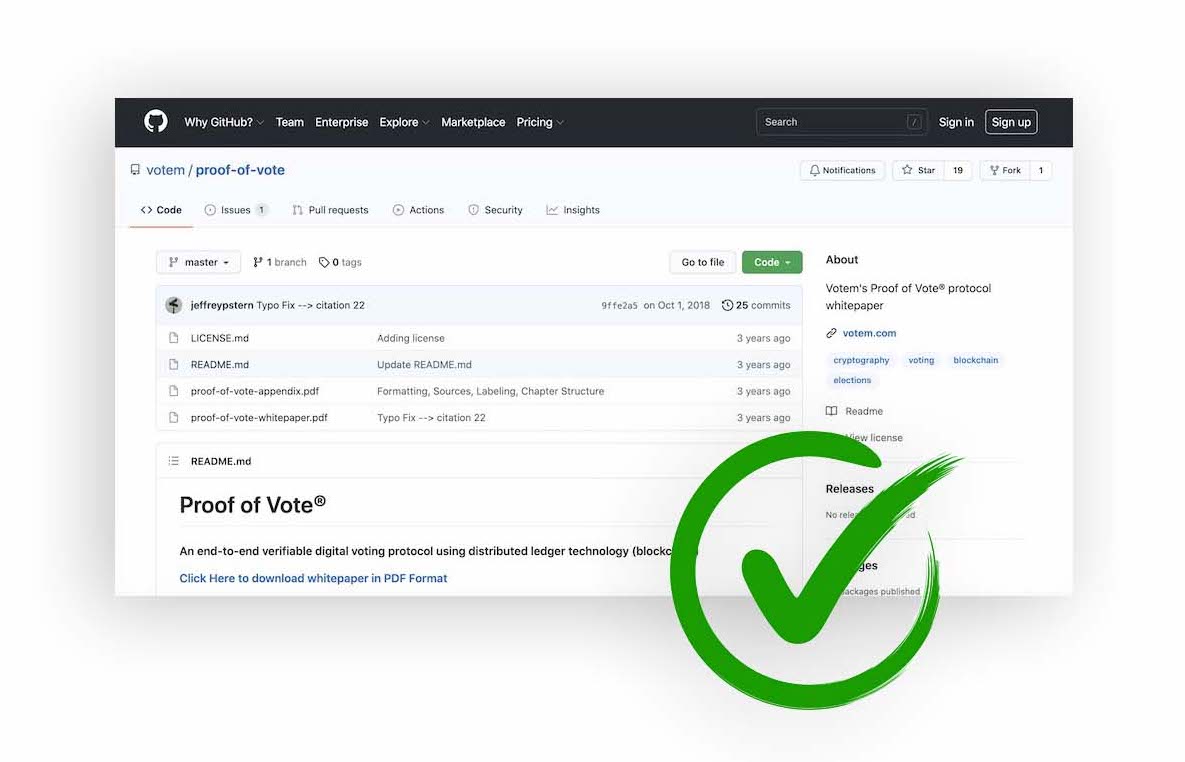Open the green Code dropdown button
Image resolution: width=1185 pixels, height=762 pixels.
771,262
